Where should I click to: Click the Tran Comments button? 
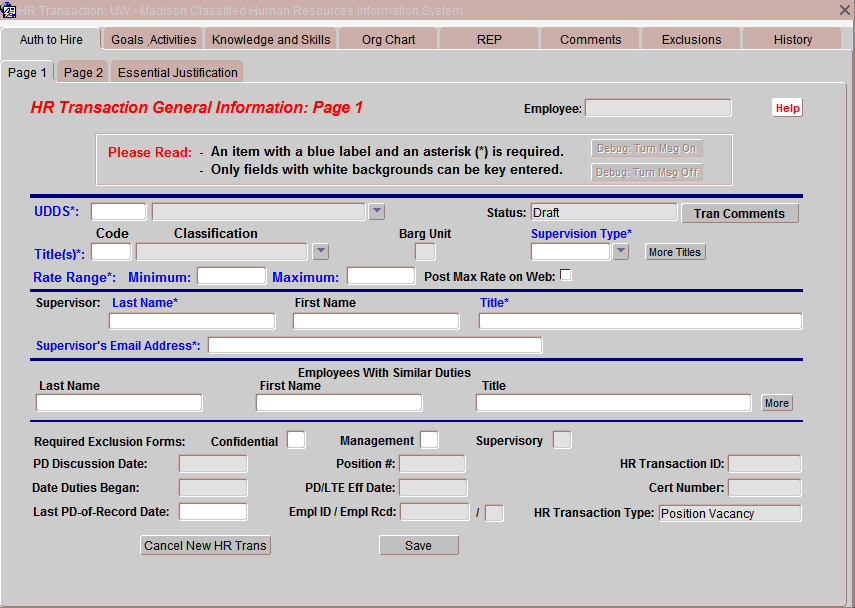click(x=739, y=213)
